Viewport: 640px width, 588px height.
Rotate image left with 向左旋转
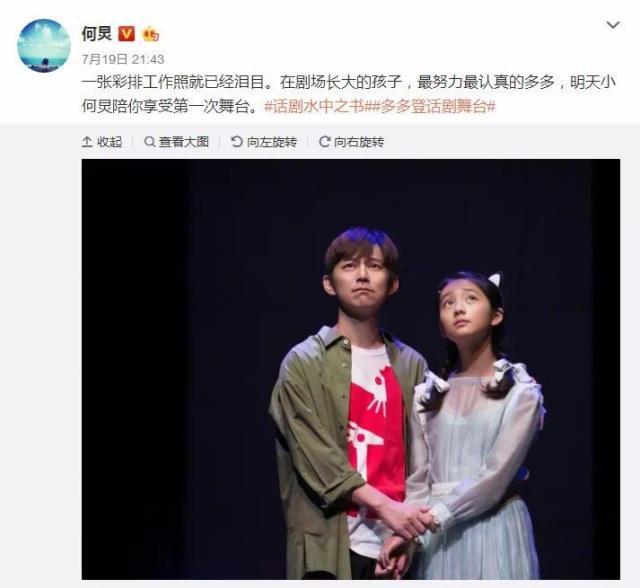[x=264, y=142]
